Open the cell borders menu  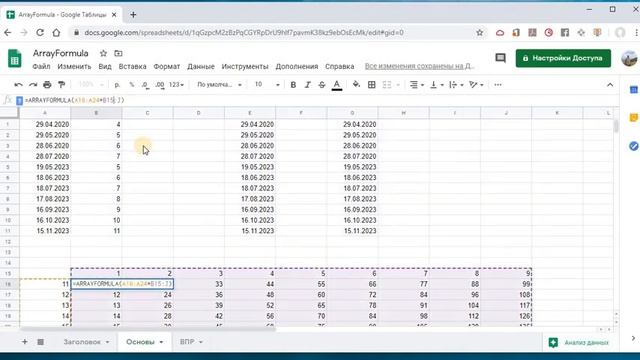[371, 85]
